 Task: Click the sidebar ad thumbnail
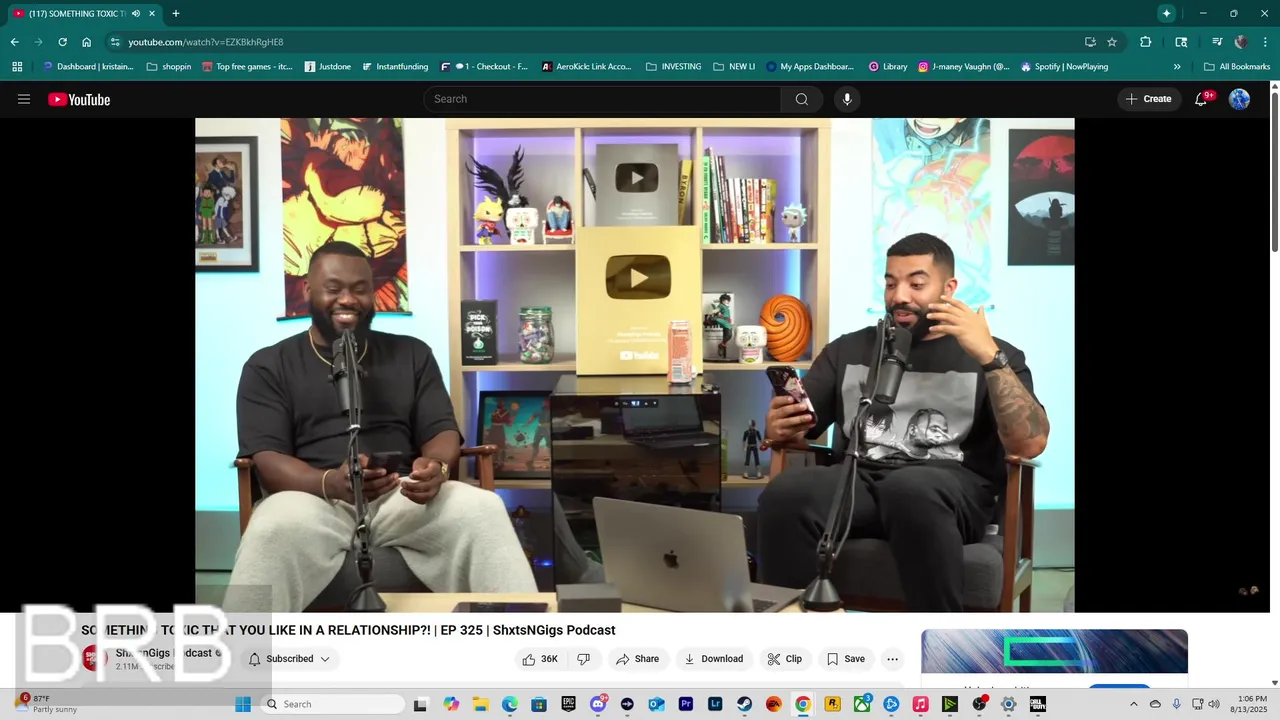1054,652
